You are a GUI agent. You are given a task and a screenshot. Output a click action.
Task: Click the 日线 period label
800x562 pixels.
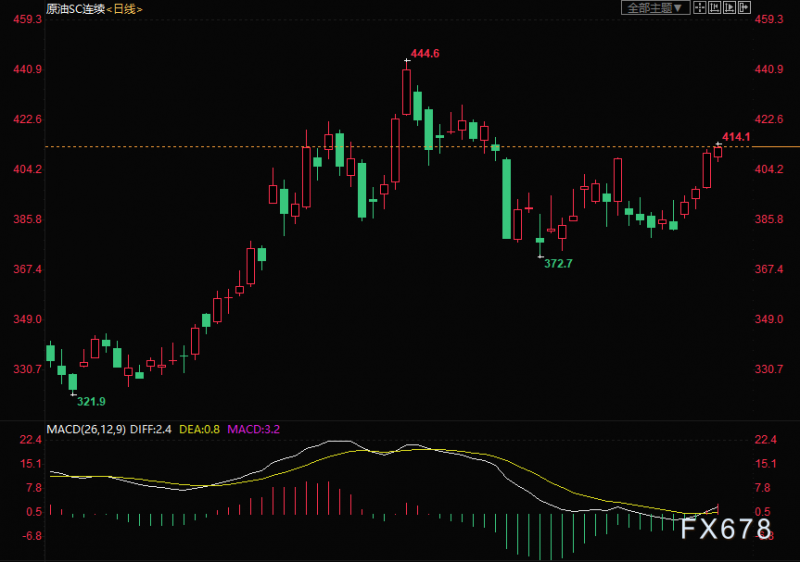point(124,9)
